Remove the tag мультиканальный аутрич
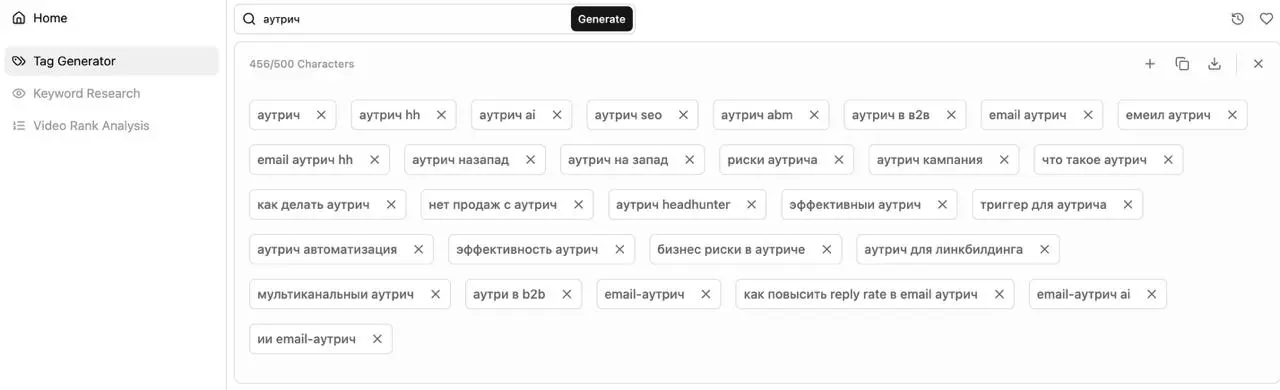Screen dimensions: 1280x390 [435, 294]
